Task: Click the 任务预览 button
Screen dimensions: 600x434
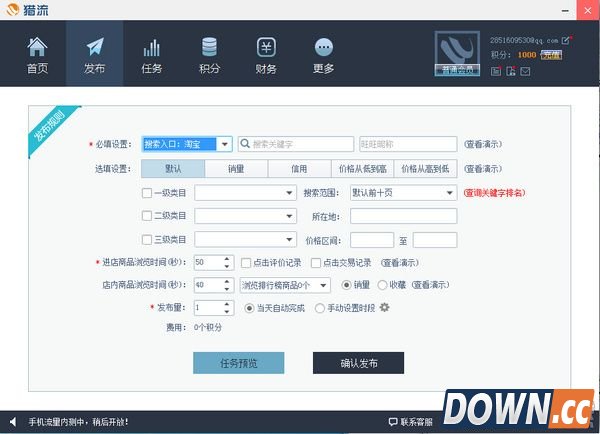Action: pyautogui.click(x=239, y=363)
